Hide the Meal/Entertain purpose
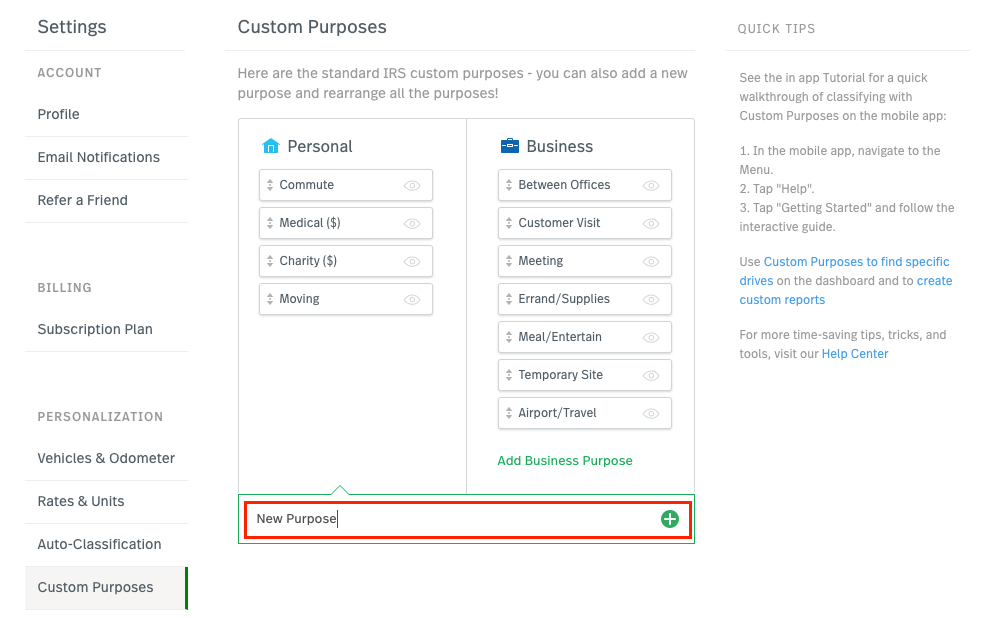 (651, 338)
